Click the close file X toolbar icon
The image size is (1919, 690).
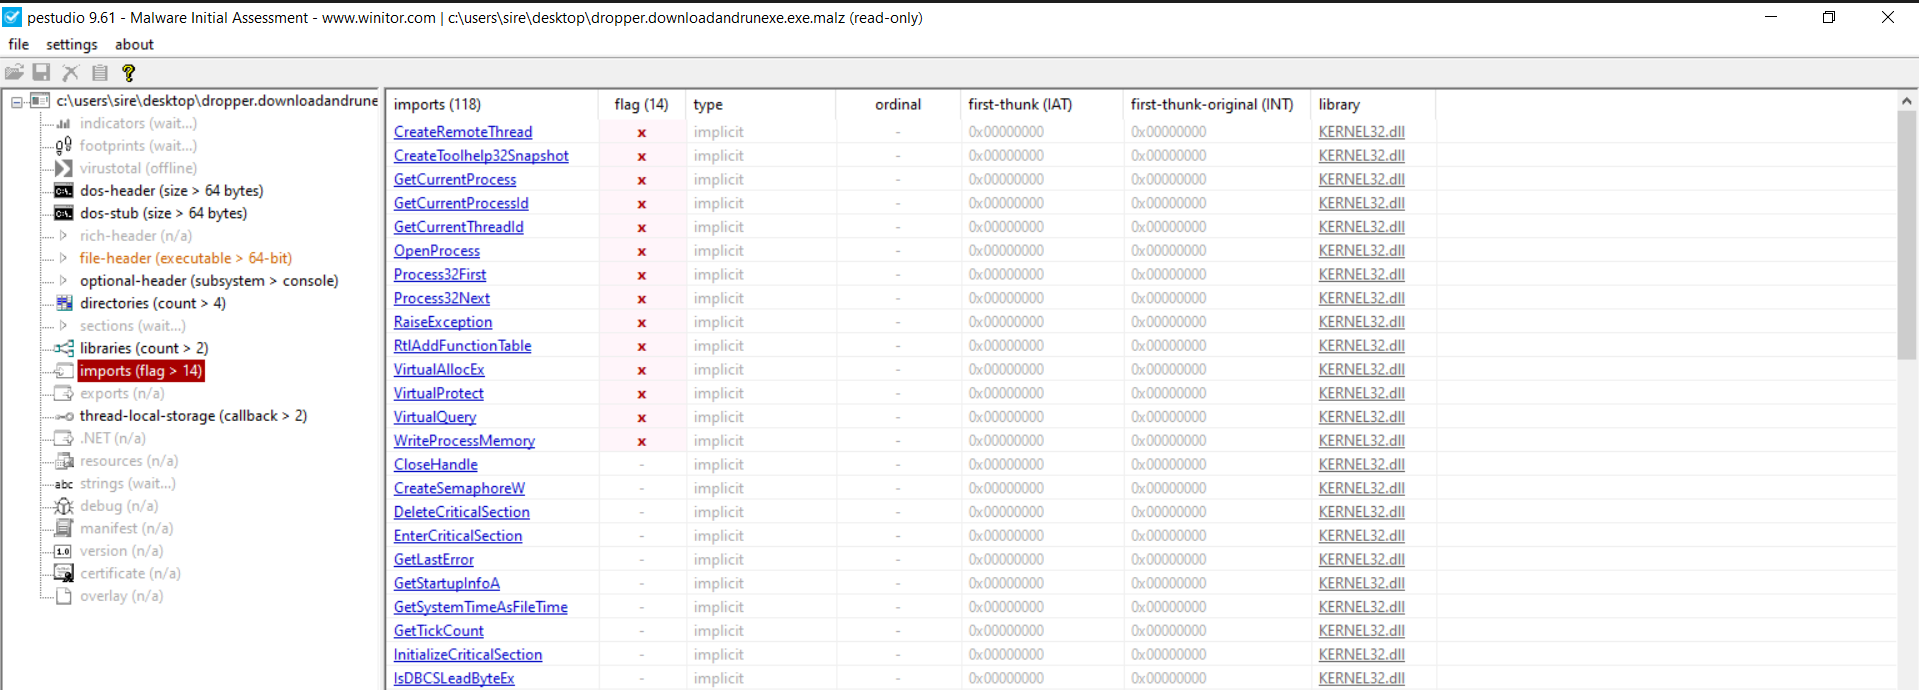pos(70,72)
